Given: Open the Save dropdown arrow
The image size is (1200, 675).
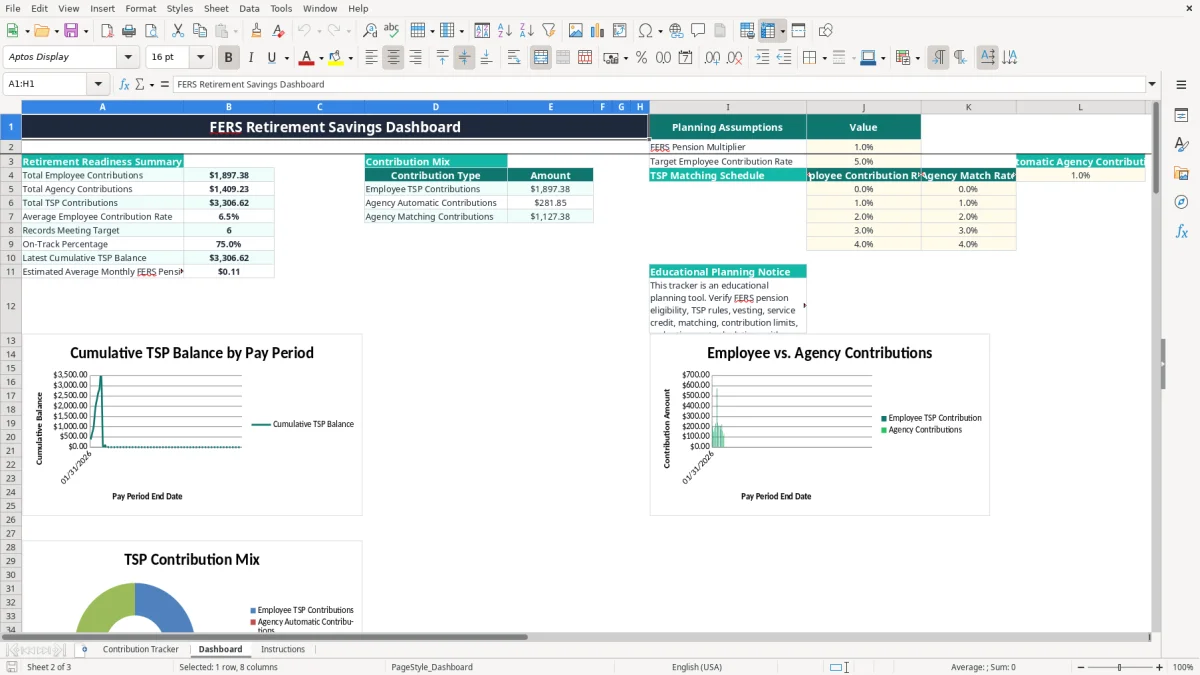Looking at the screenshot, I should tap(85, 31).
